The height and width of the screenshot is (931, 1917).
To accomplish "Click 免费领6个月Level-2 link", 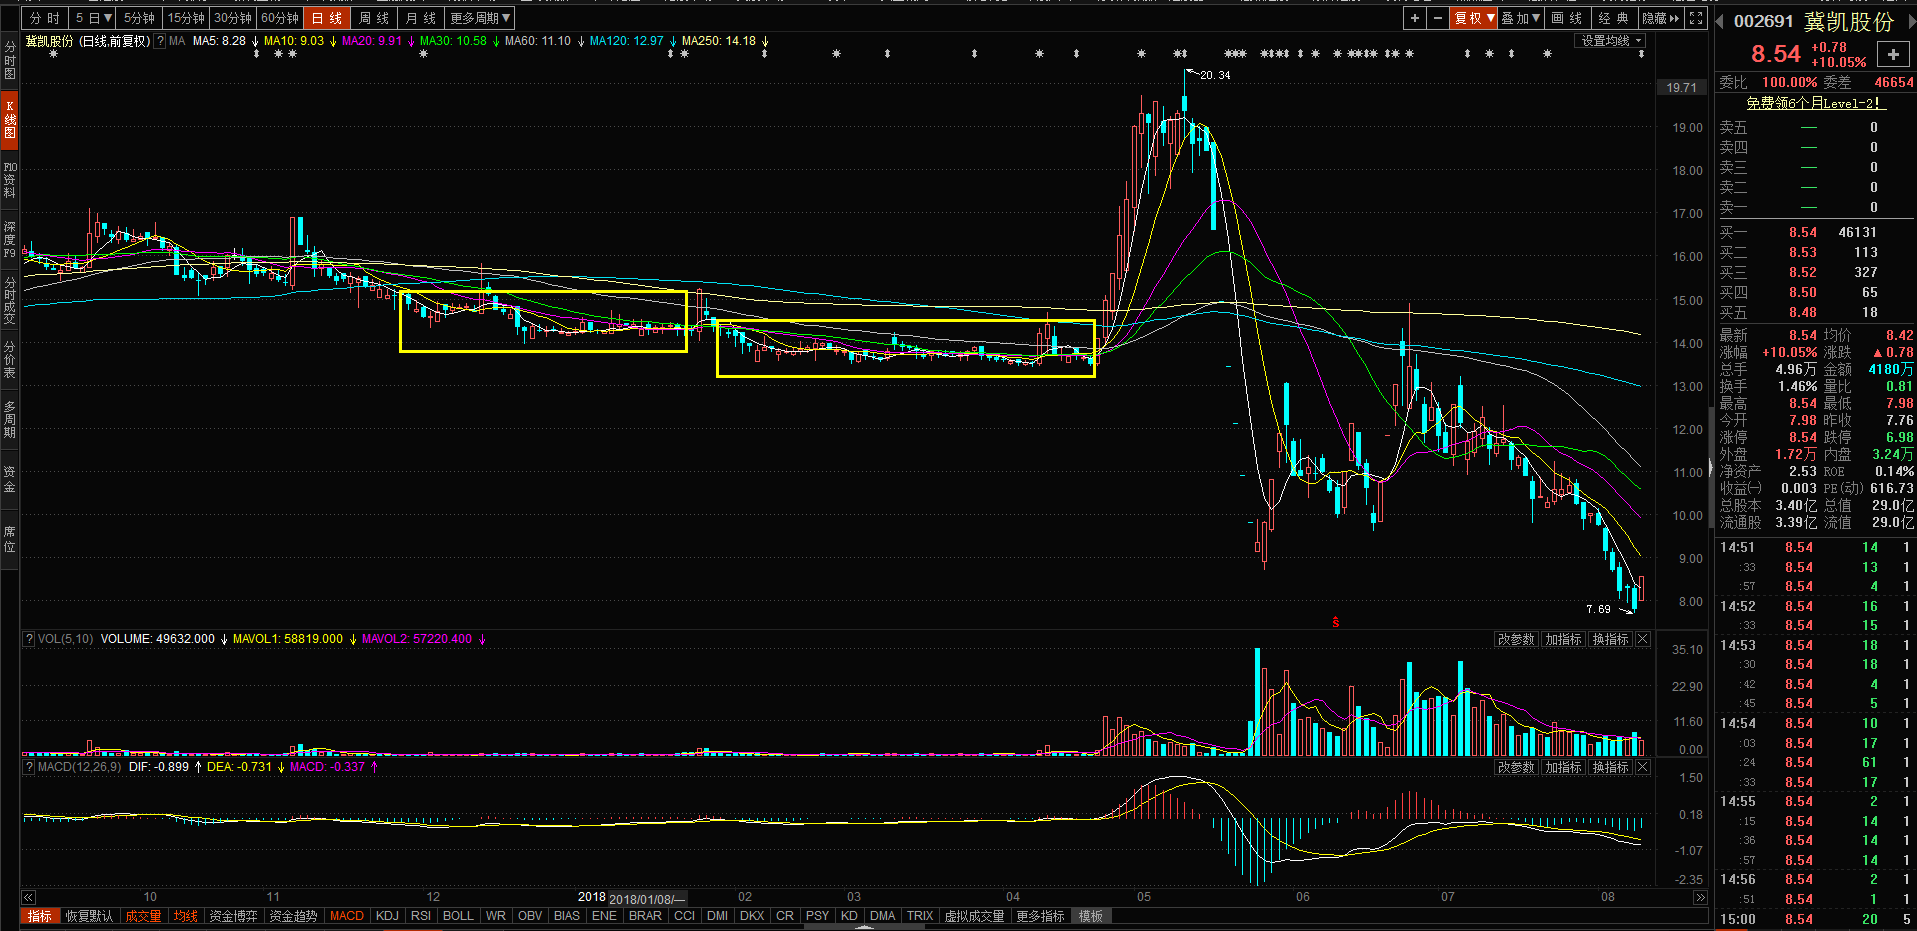I will (1815, 103).
